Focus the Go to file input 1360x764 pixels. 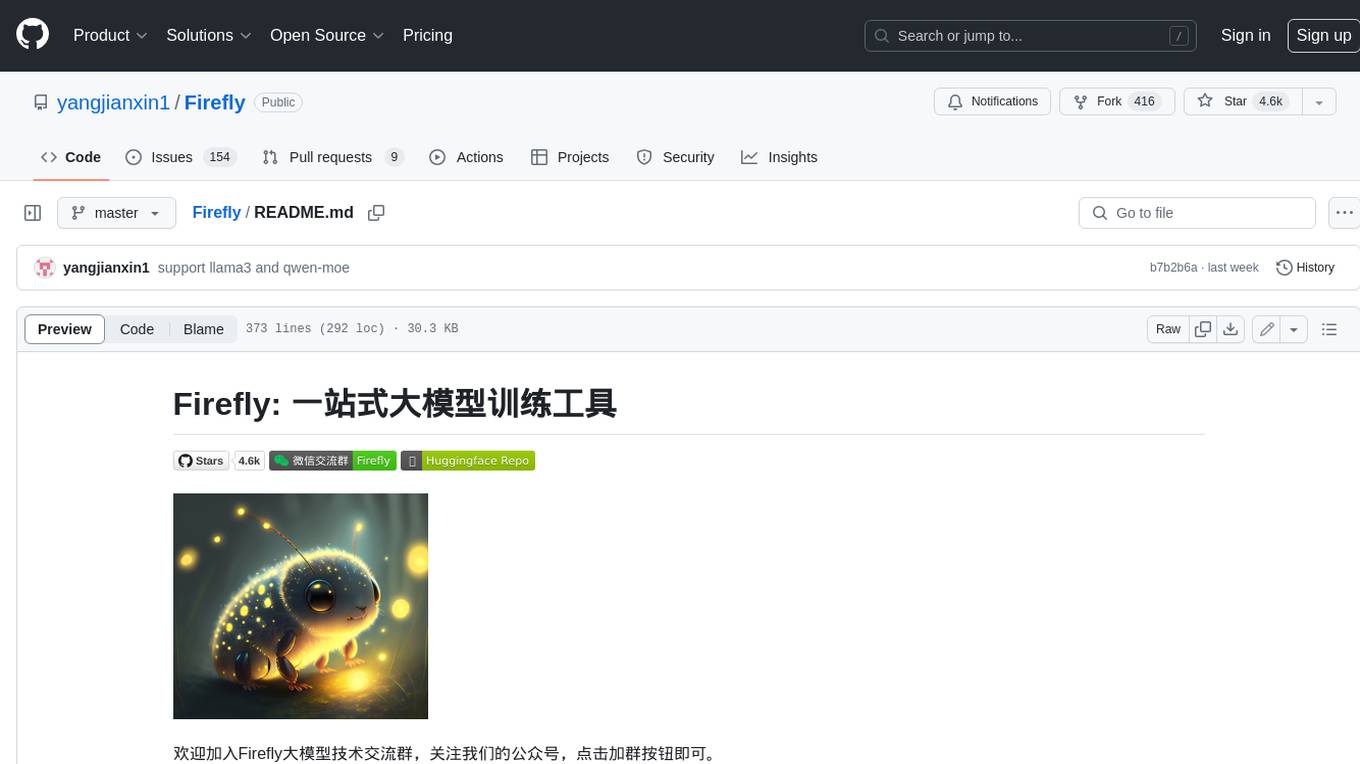tap(1197, 213)
